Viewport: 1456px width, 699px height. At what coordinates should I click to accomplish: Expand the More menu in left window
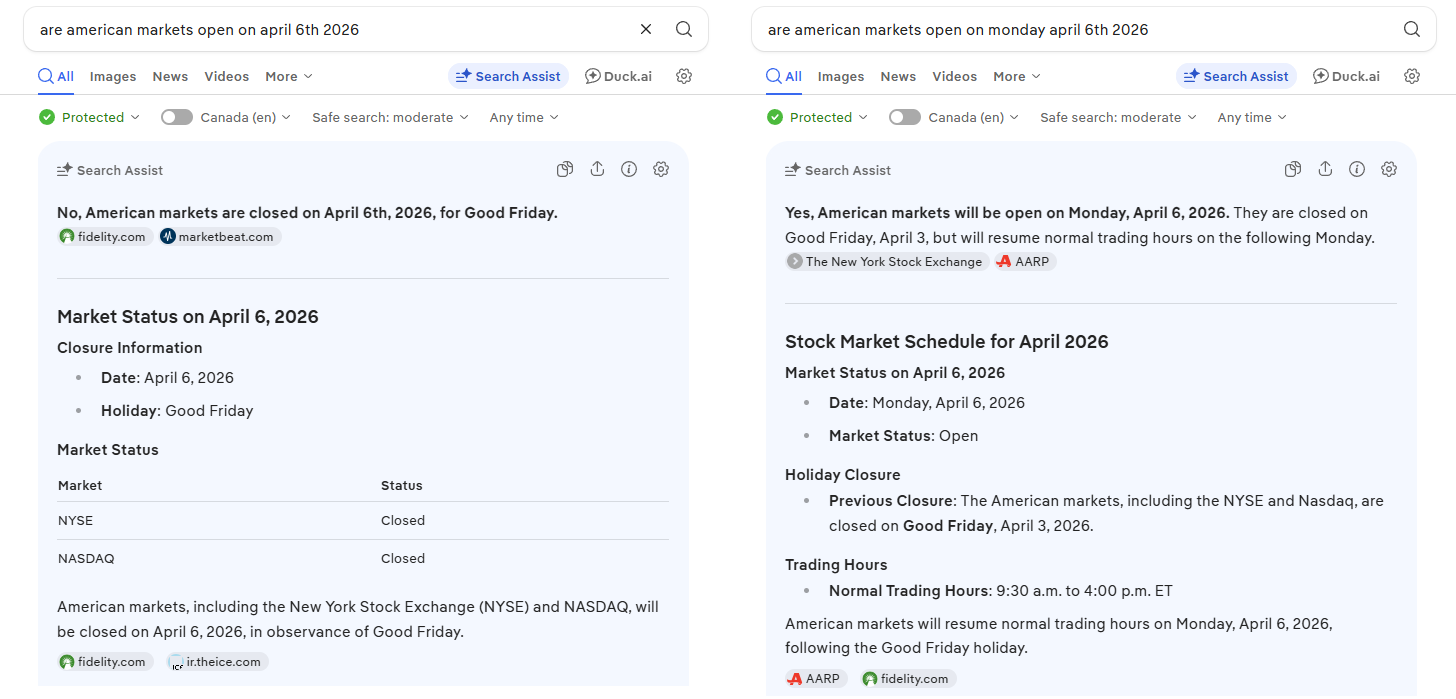tap(289, 76)
